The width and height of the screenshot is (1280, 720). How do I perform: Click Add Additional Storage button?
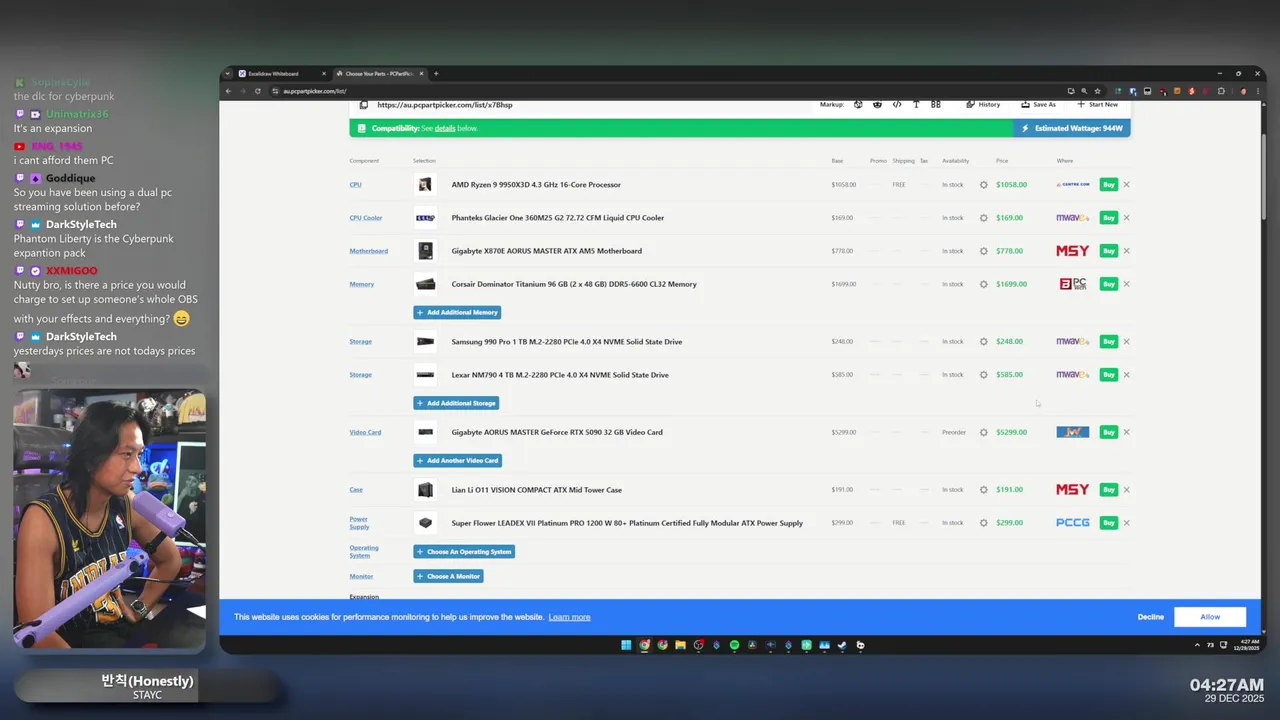pos(456,403)
